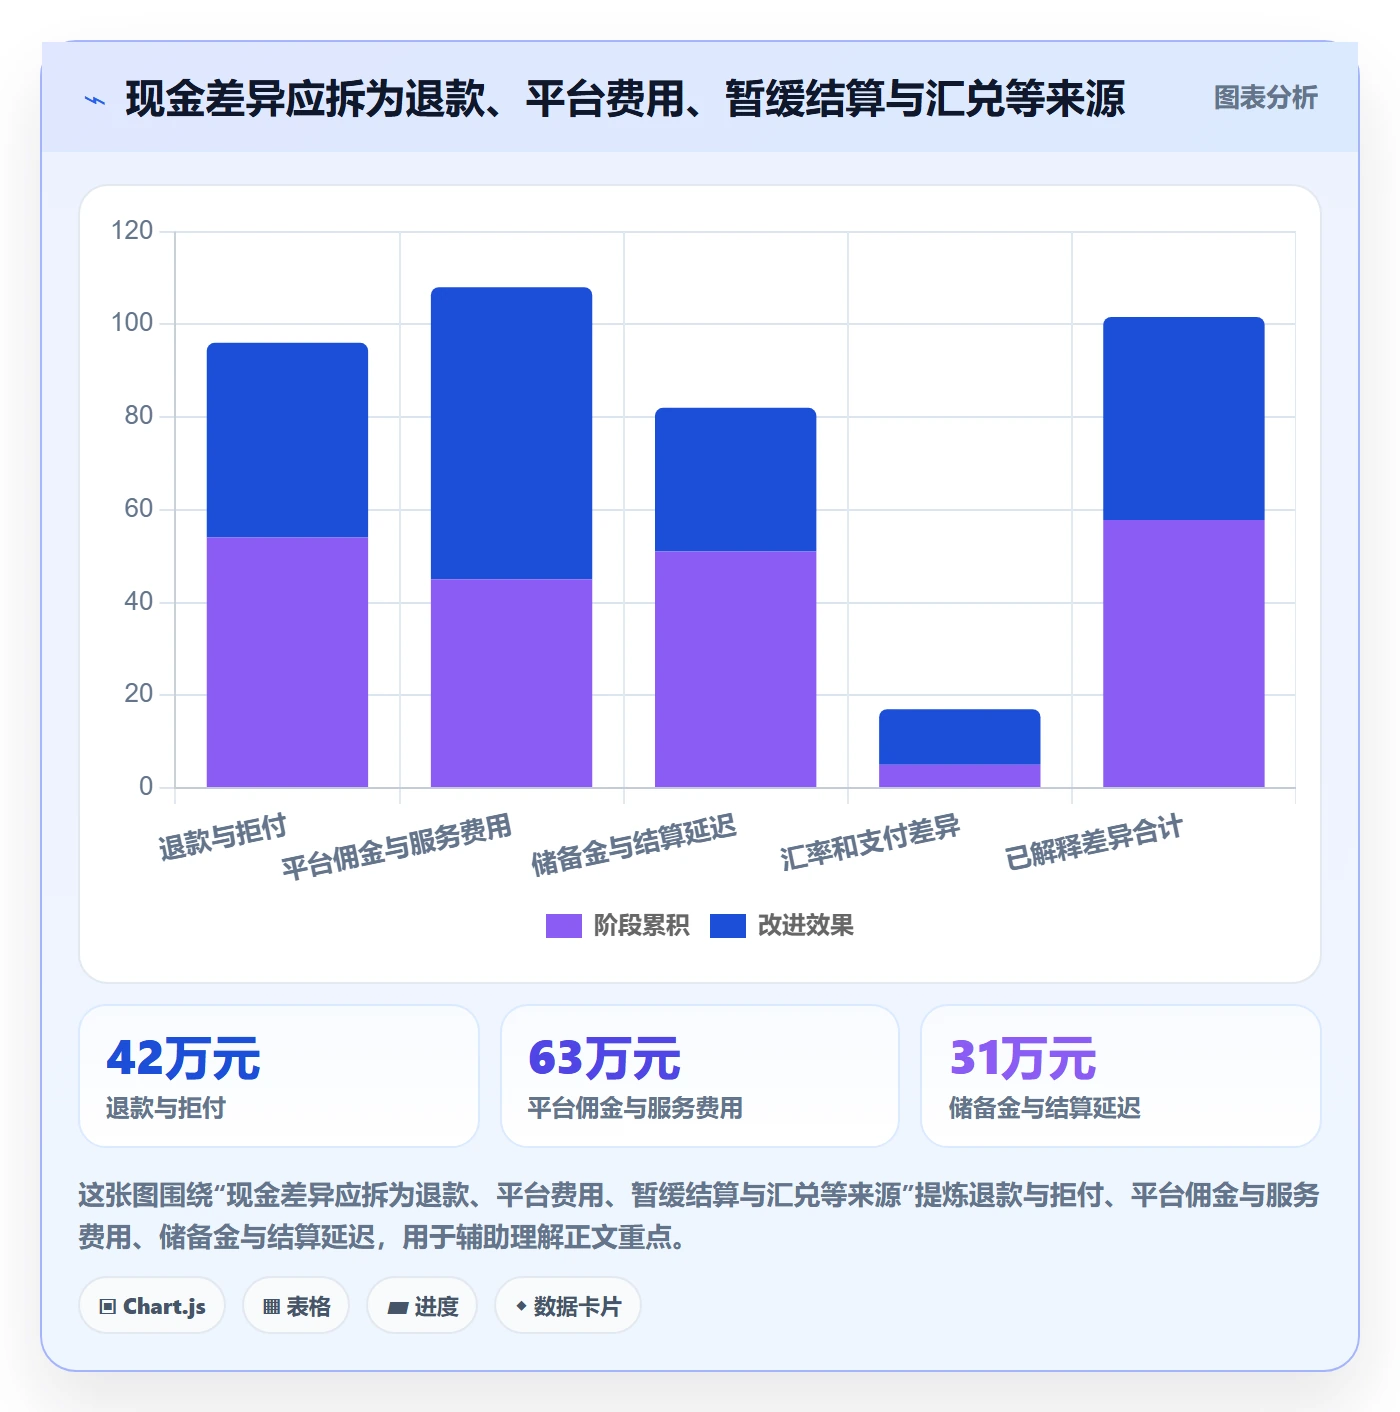Viewport: 1400px width, 1412px height.
Task: Click the 汇率和支付差异 x-axis label
Action: 870,842
